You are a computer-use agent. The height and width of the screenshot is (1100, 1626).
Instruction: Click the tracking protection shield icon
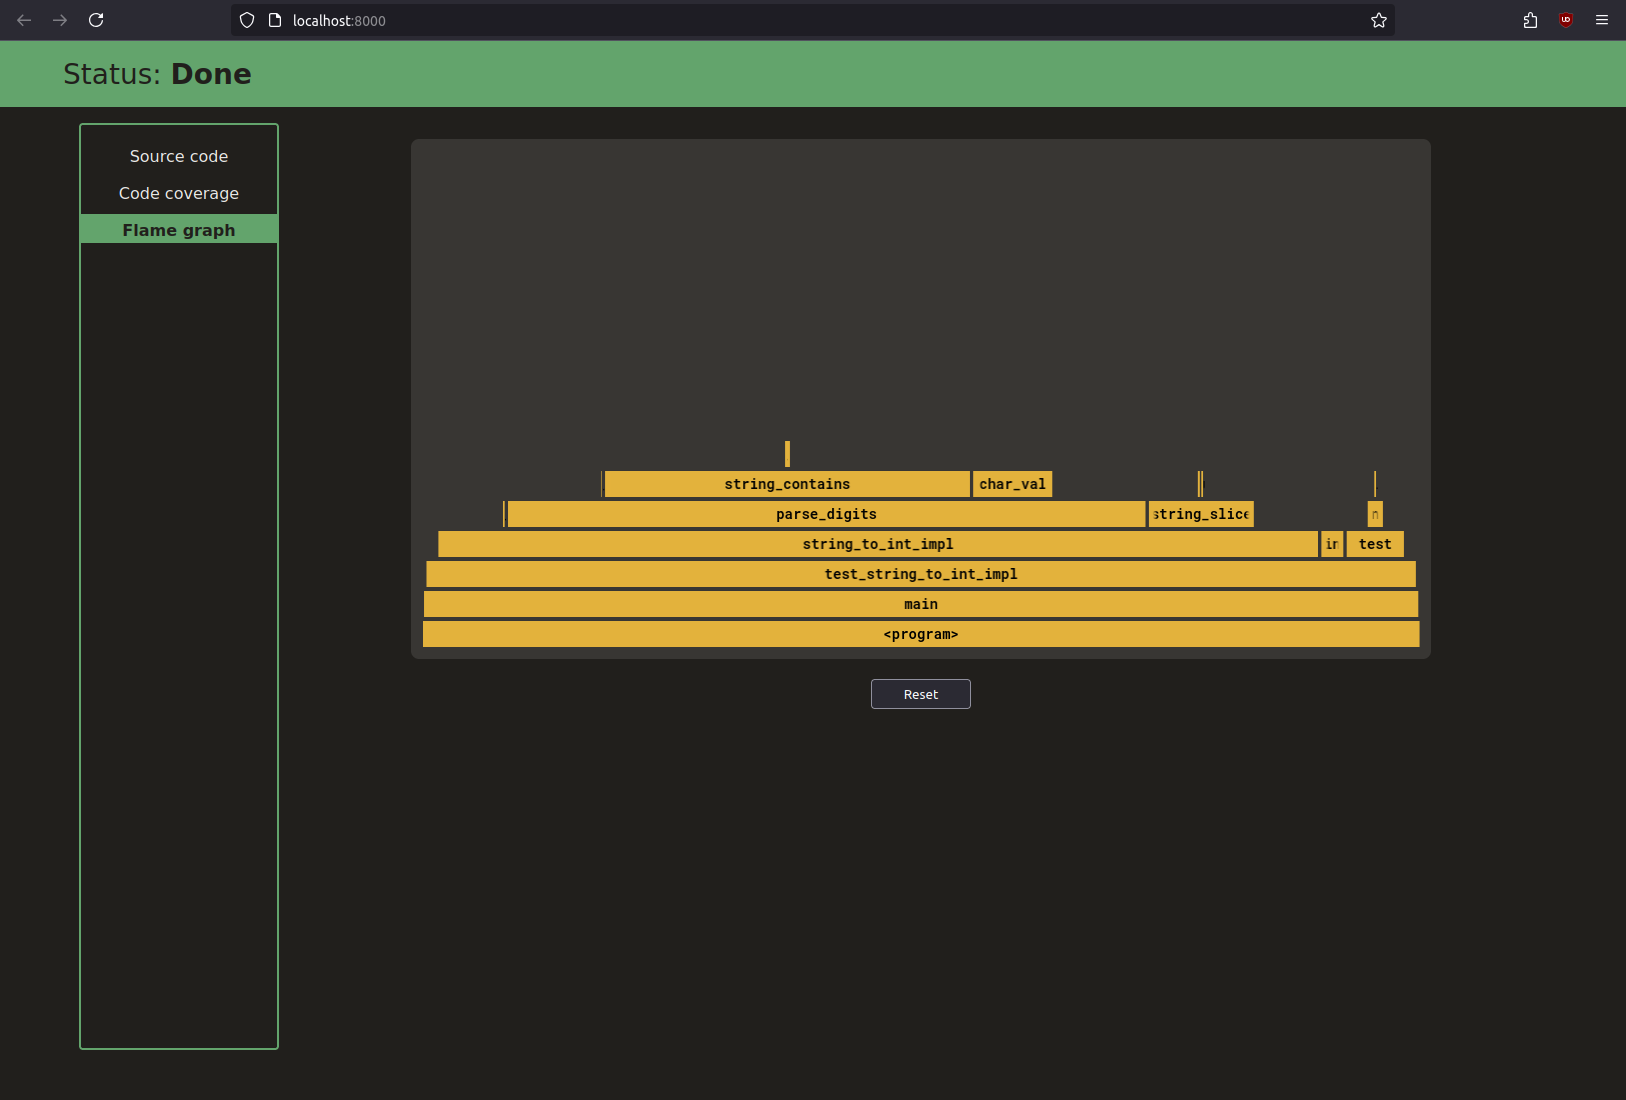click(247, 20)
